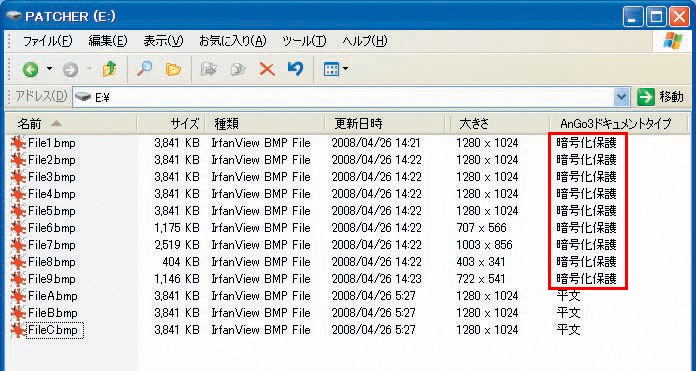696x371 pixels.
Task: Sort by the 名前 column header
Action: [71, 123]
